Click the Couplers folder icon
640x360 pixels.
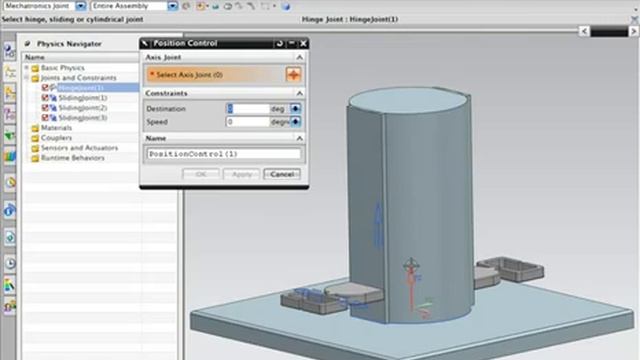35,138
